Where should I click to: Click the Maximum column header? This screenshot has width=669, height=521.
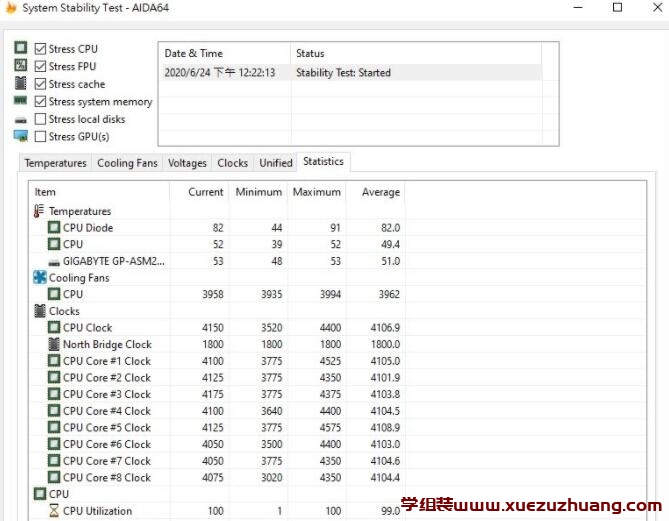coord(317,192)
